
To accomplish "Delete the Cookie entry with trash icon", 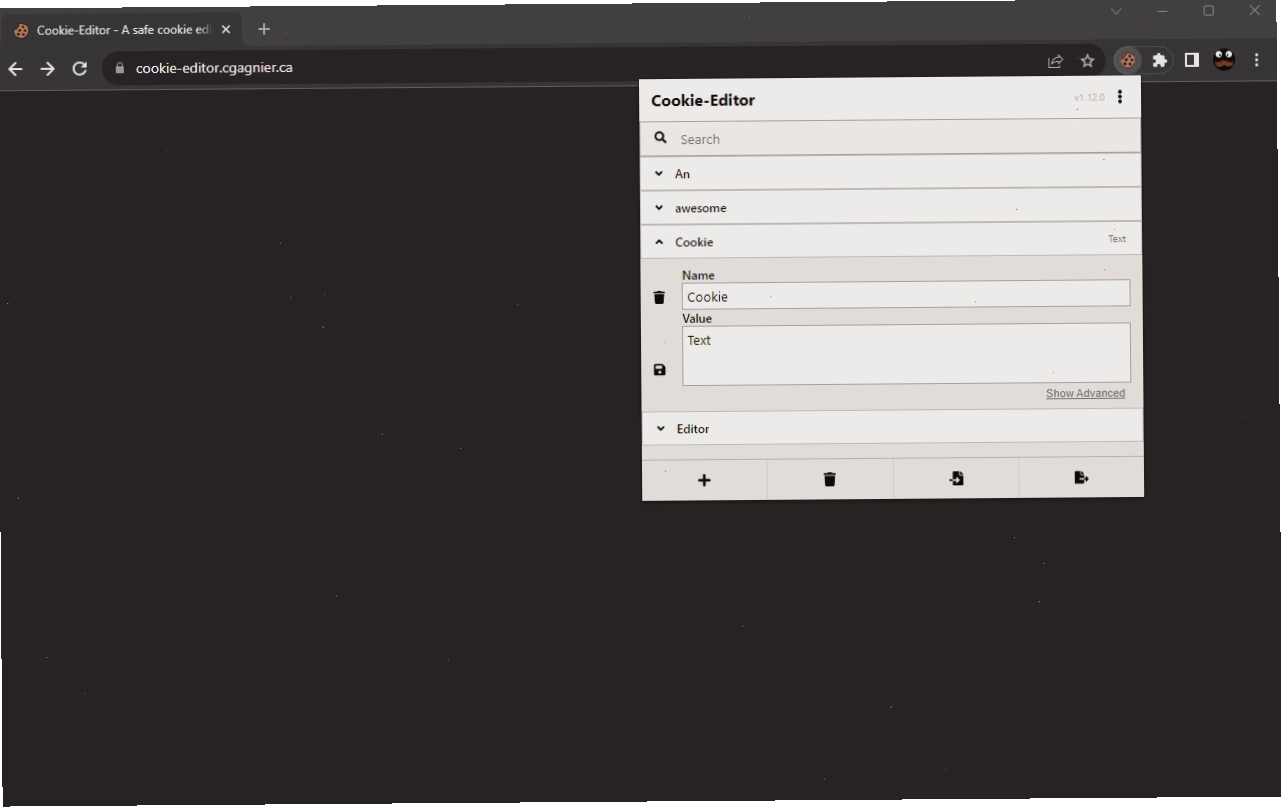I will 659,297.
